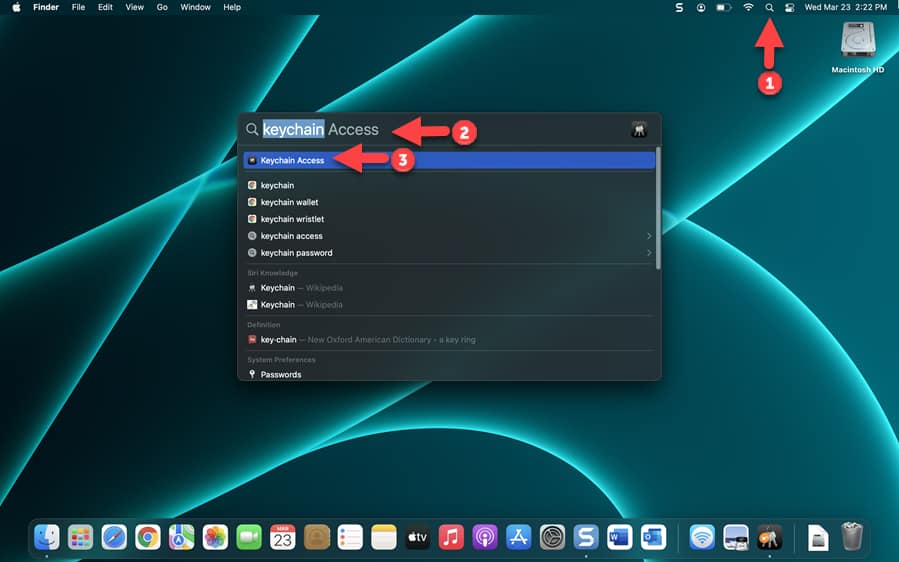Open the Help menu
The width and height of the screenshot is (899, 562).
(232, 7)
